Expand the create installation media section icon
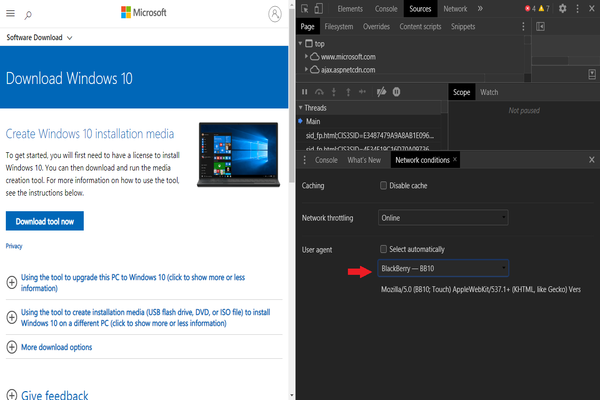 (12, 317)
